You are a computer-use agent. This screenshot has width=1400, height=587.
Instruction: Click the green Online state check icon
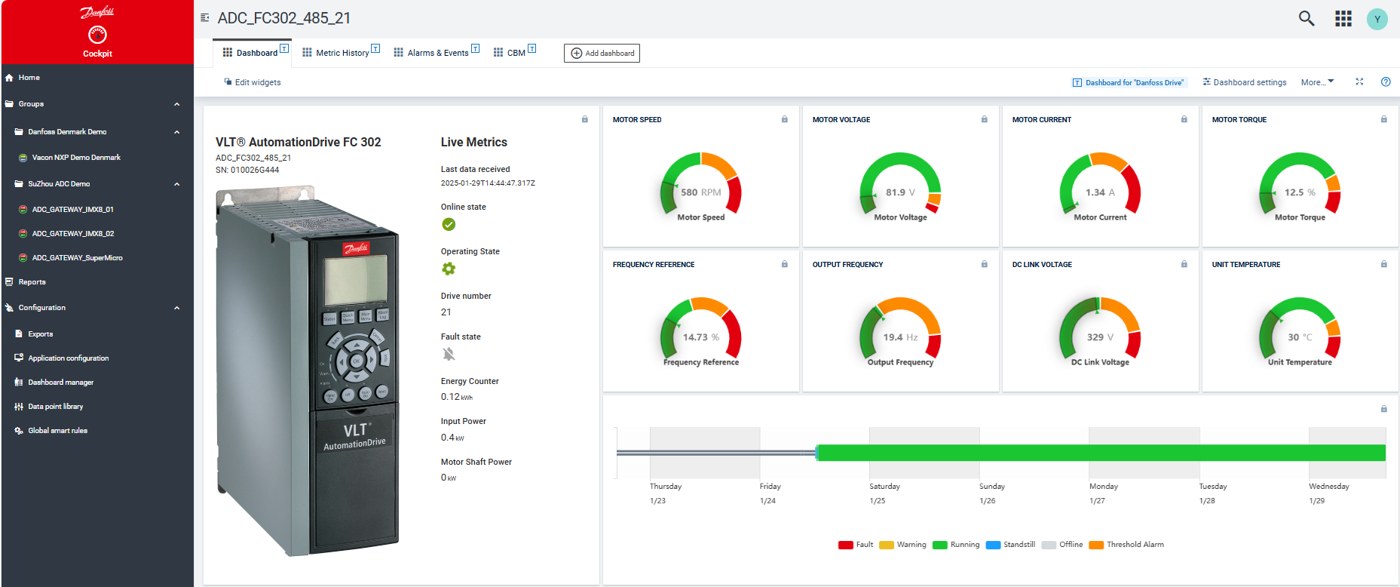point(448,224)
